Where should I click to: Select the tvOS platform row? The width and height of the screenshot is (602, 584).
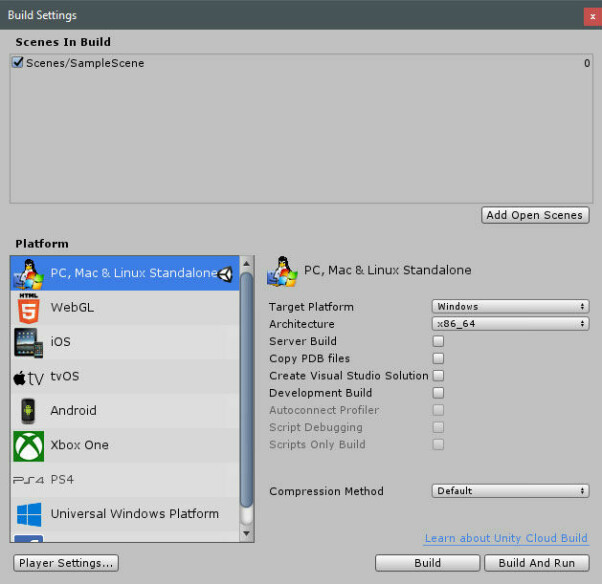tap(125, 376)
